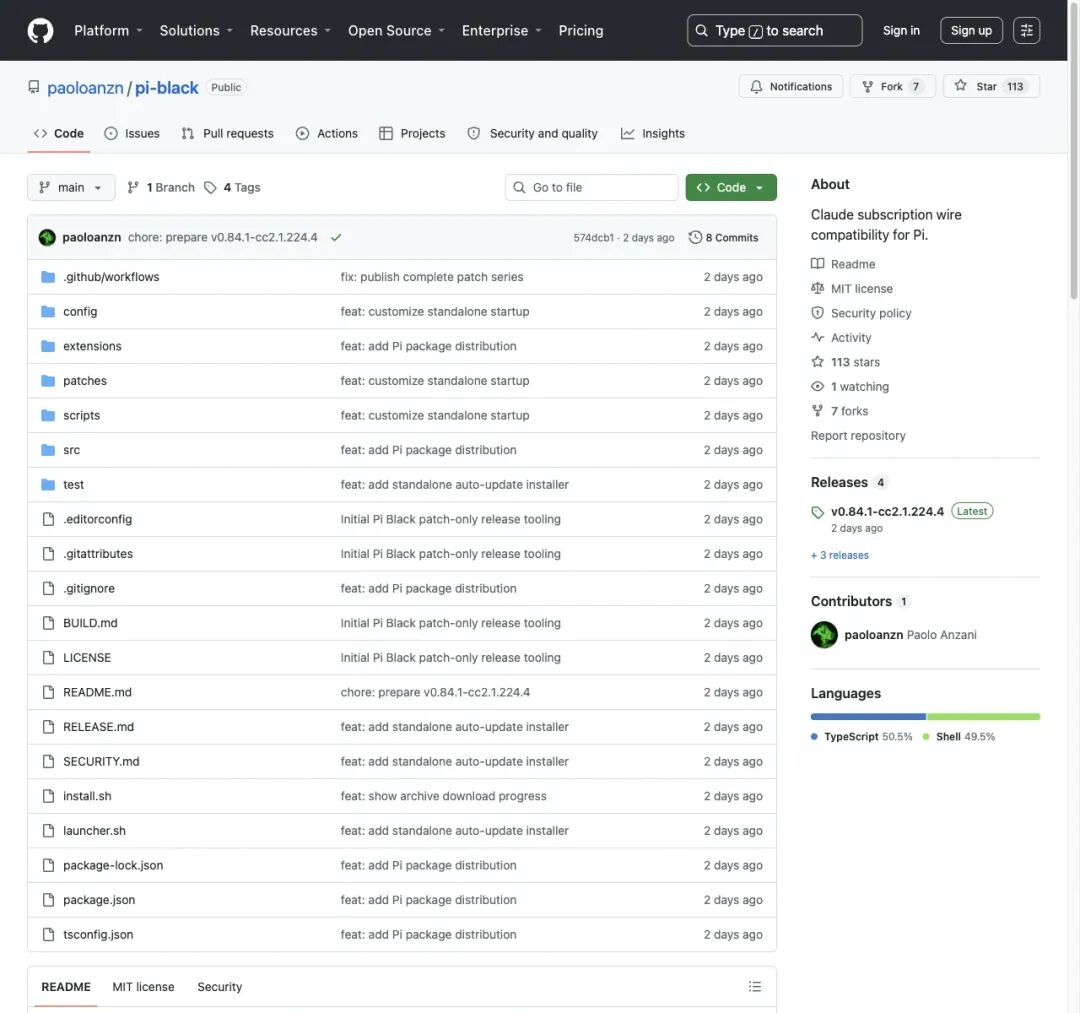1080x1013 pixels.
Task: Click the Sign up button
Action: click(971, 30)
